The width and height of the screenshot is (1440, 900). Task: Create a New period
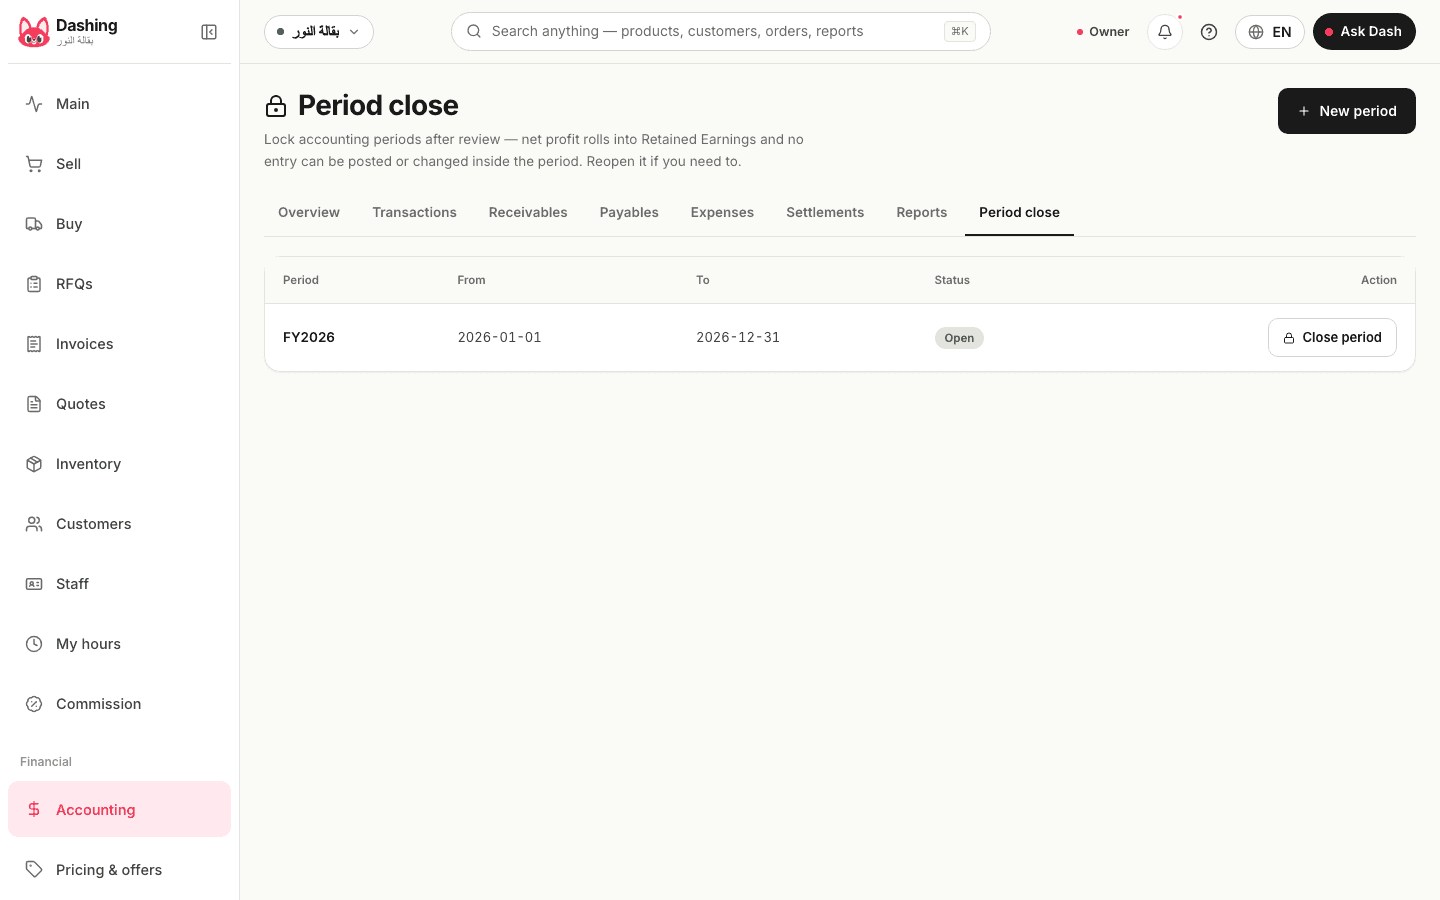1347,111
